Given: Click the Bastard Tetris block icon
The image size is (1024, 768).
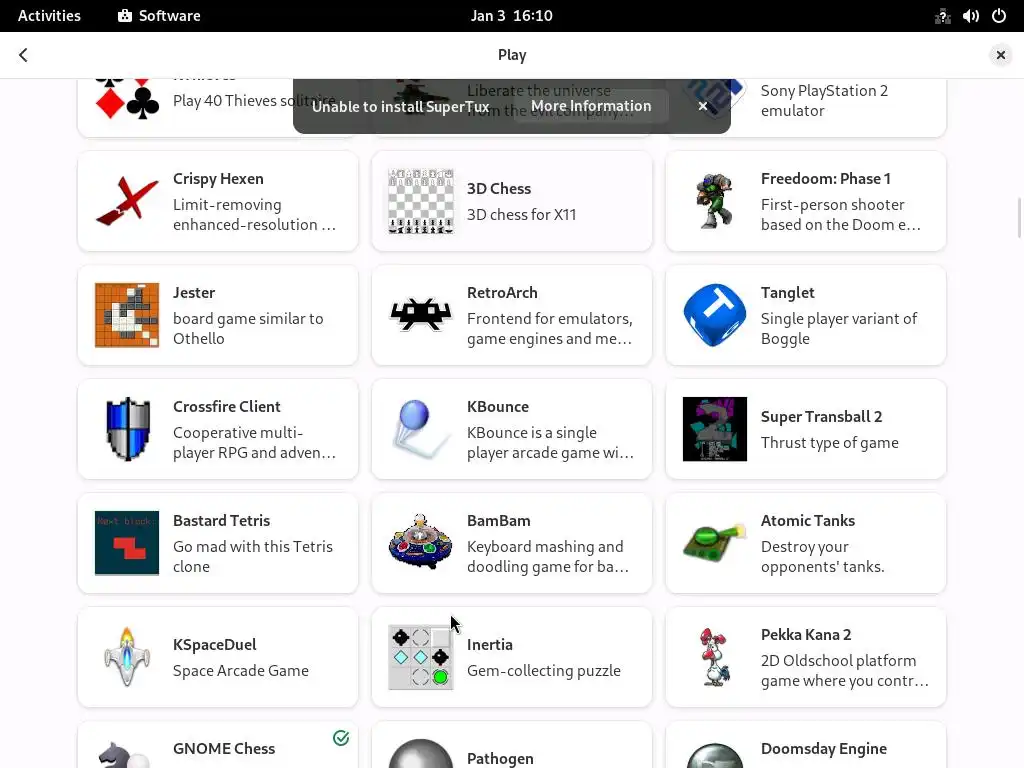Looking at the screenshot, I should (x=127, y=543).
